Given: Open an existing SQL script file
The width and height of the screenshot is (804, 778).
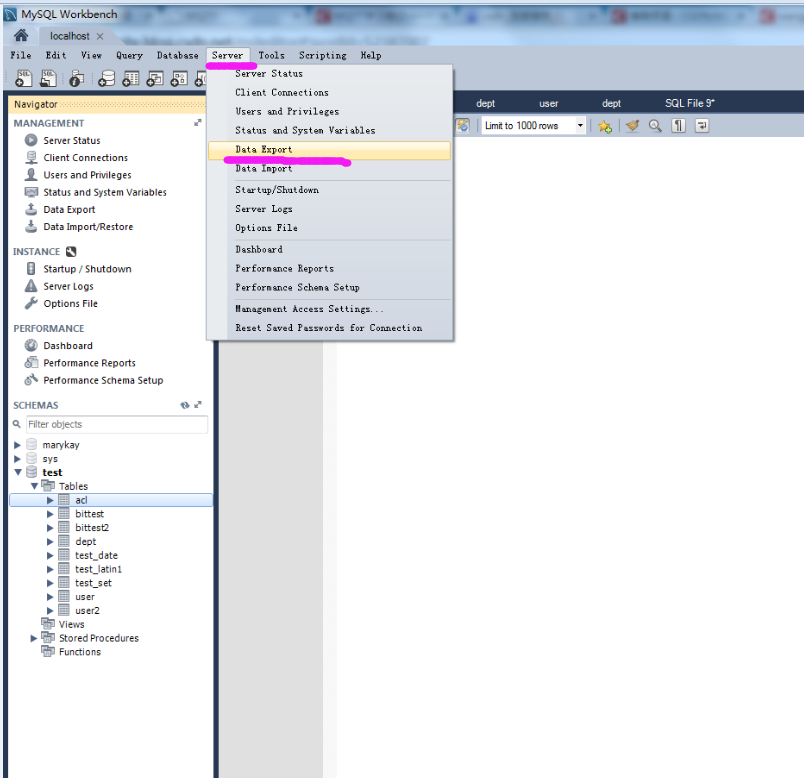Looking at the screenshot, I should [x=48, y=78].
